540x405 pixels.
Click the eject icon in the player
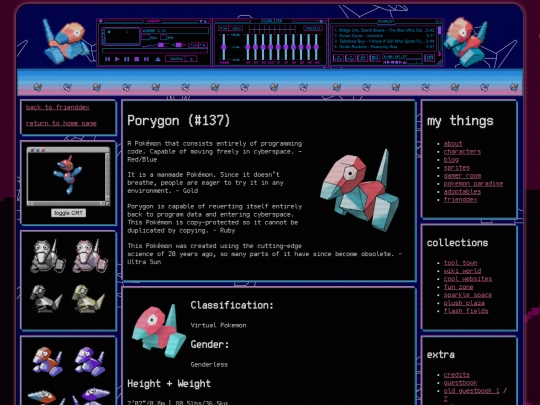tap(158, 59)
